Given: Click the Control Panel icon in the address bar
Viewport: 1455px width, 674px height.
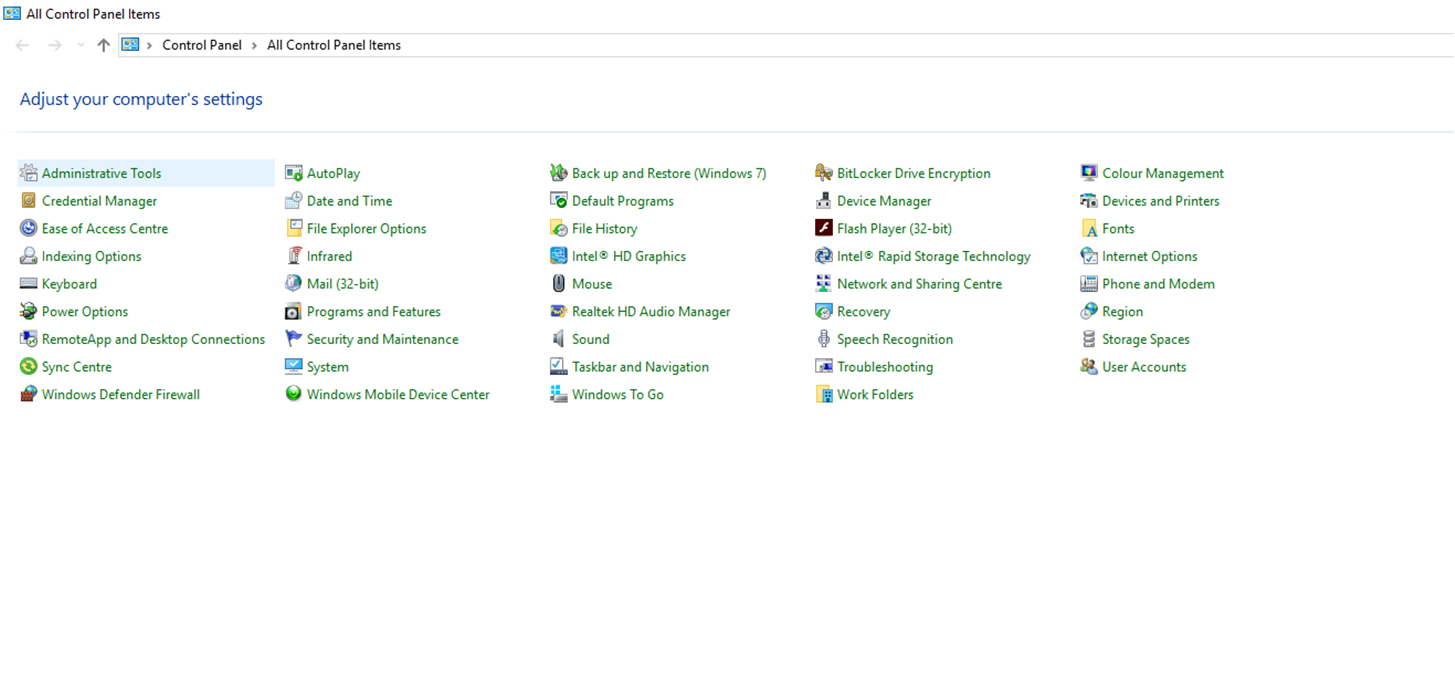Looking at the screenshot, I should click(x=130, y=45).
